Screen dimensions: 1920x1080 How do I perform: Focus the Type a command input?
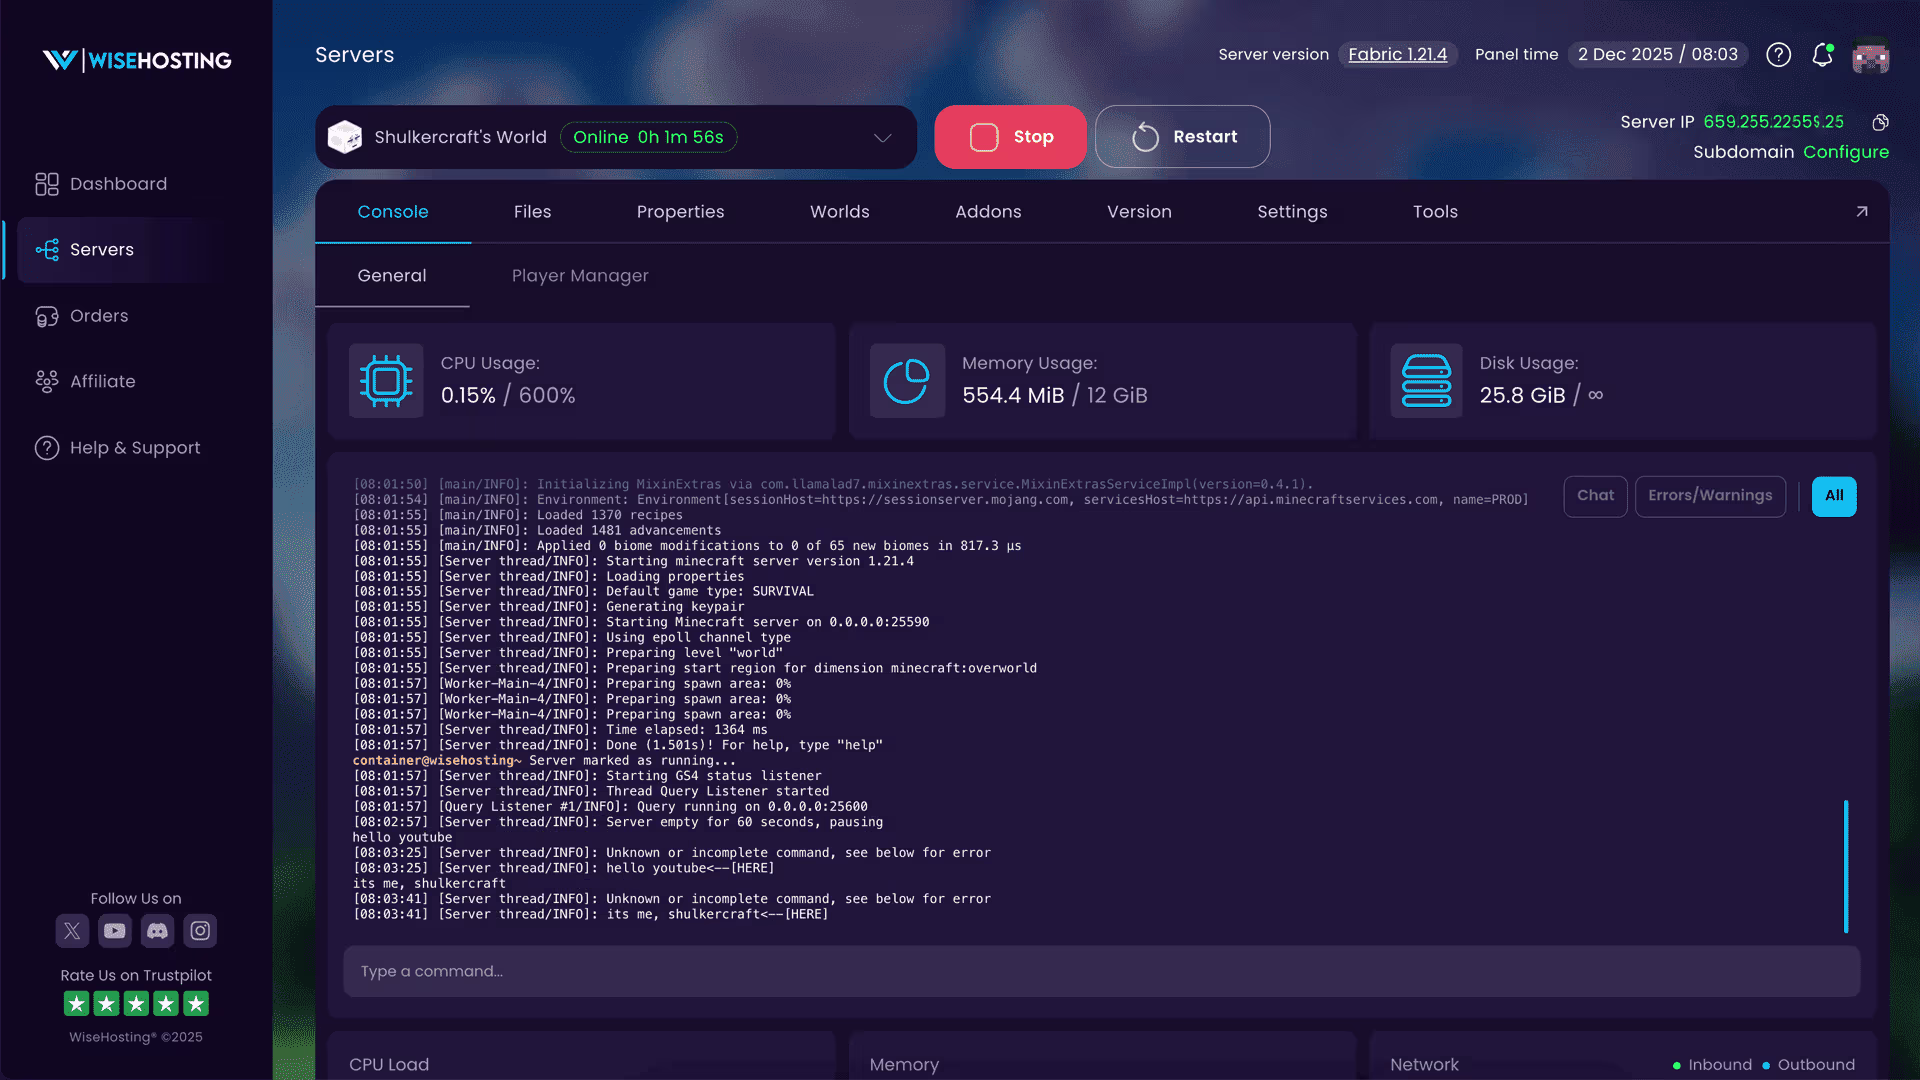click(1102, 972)
